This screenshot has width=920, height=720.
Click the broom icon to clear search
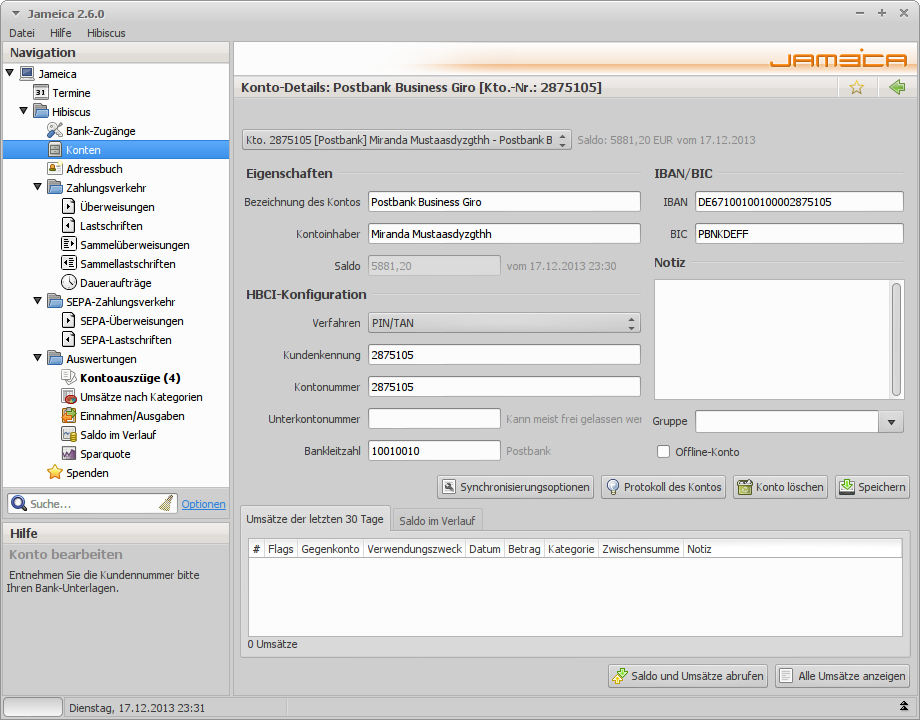[x=166, y=503]
